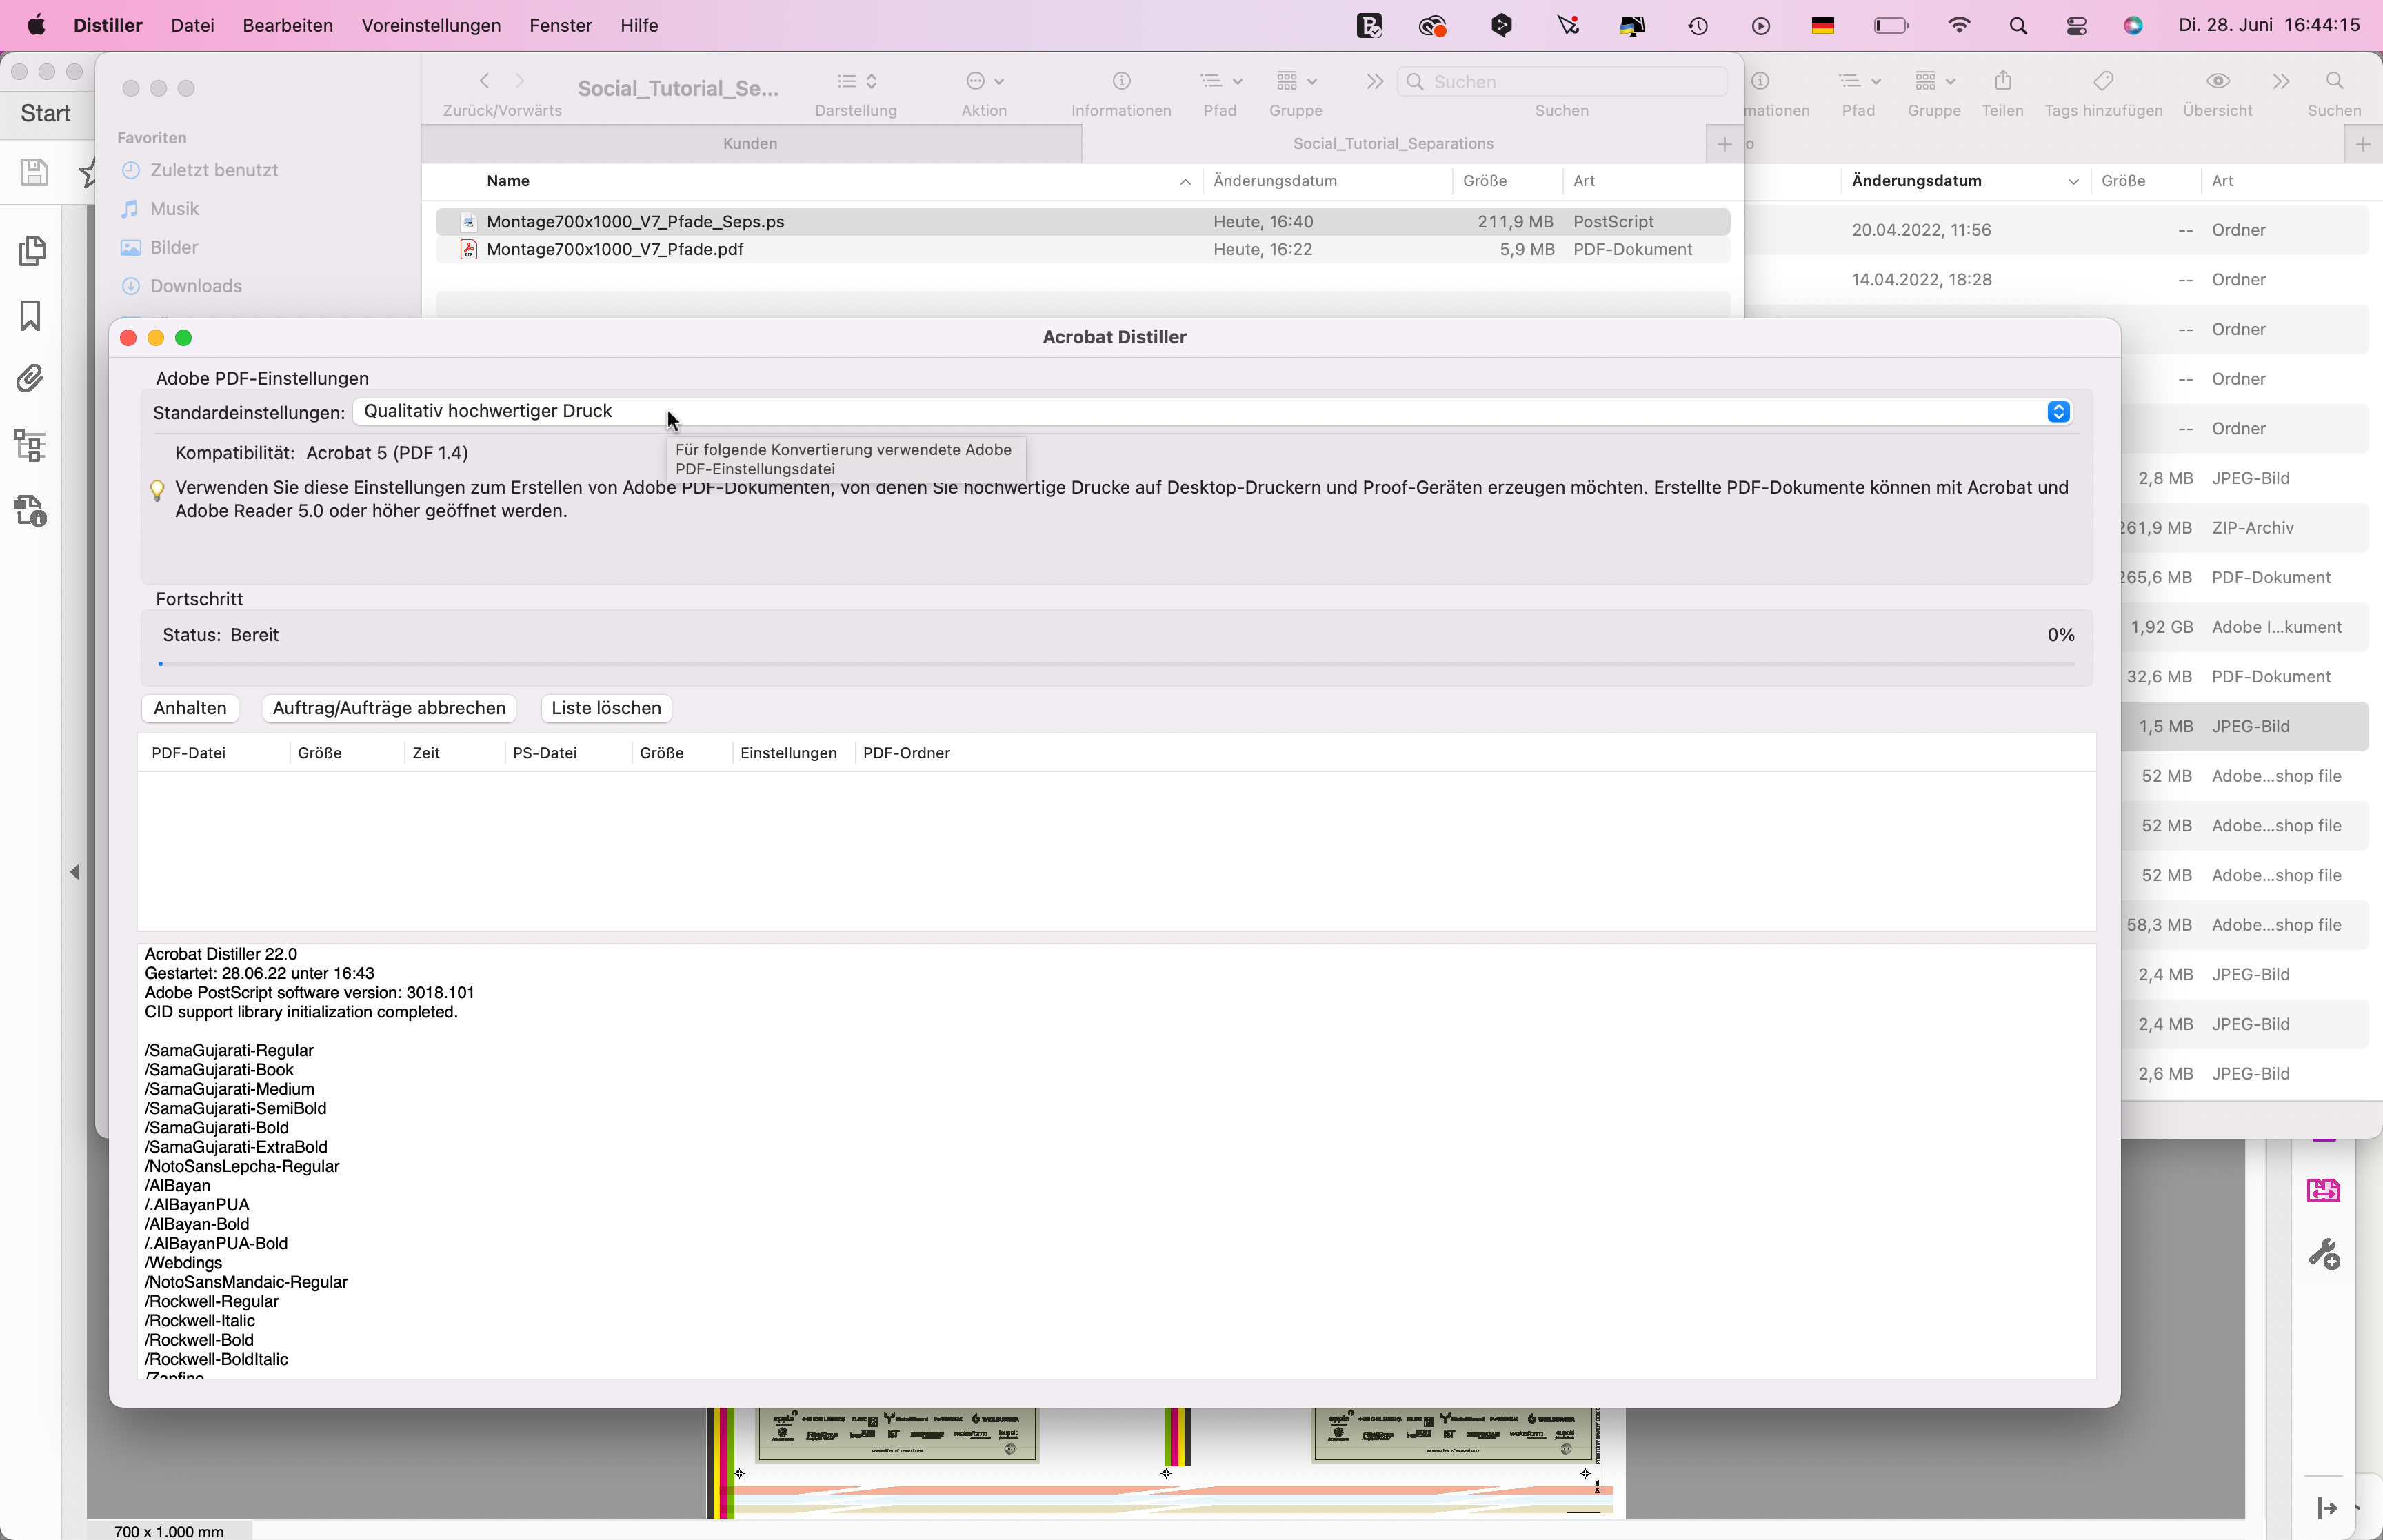
Task: Open the Gruppe dropdown in front Finder
Action: point(1296,81)
